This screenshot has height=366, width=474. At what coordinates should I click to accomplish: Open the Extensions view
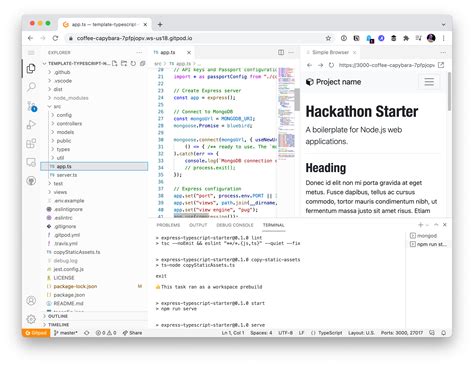[31, 144]
